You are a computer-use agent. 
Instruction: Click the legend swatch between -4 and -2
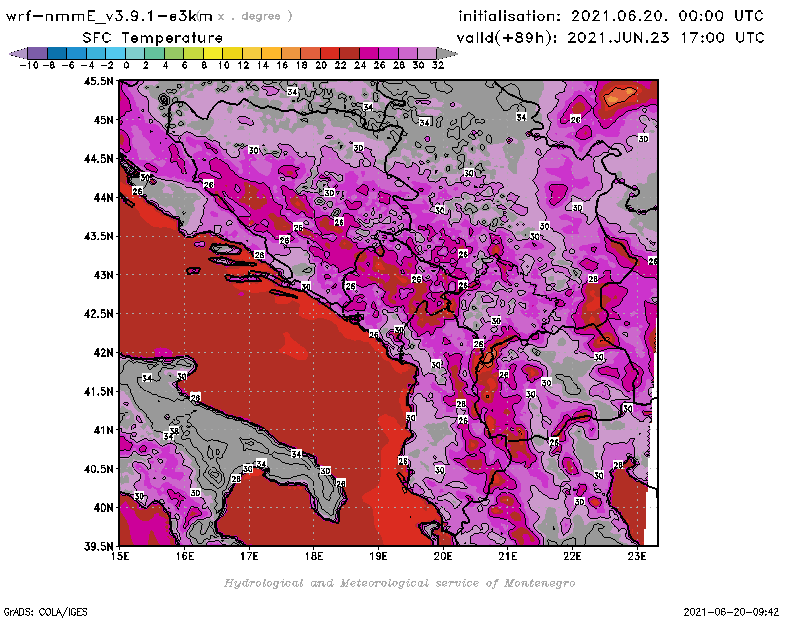click(x=96, y=53)
